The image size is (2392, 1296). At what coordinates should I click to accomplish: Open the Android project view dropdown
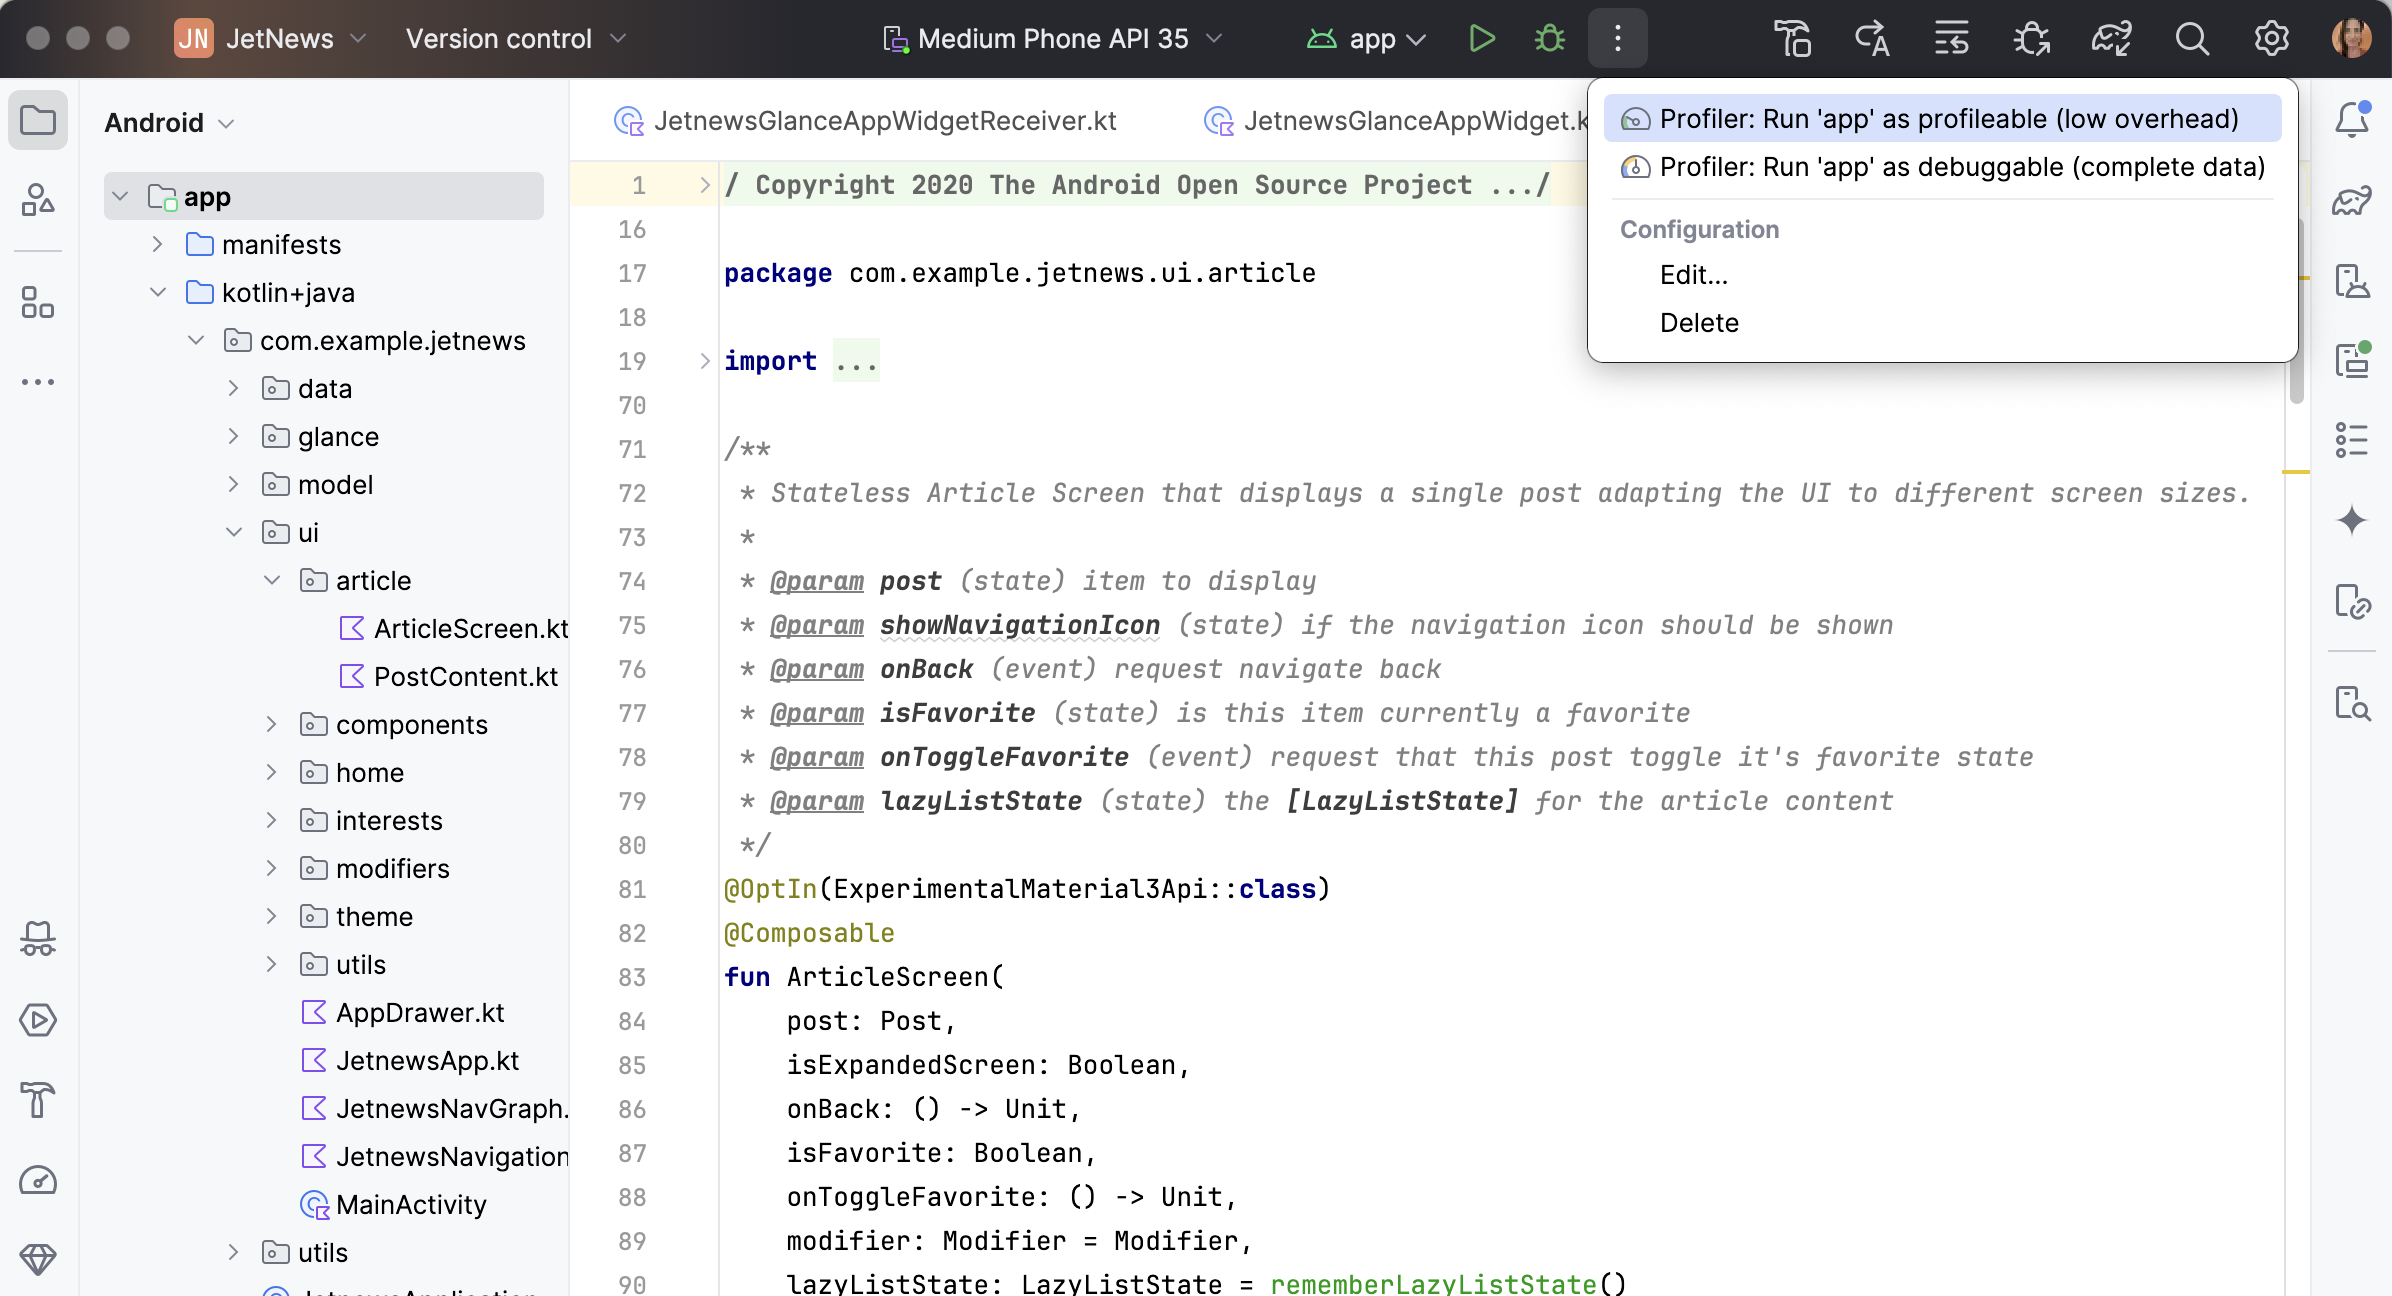click(x=170, y=123)
